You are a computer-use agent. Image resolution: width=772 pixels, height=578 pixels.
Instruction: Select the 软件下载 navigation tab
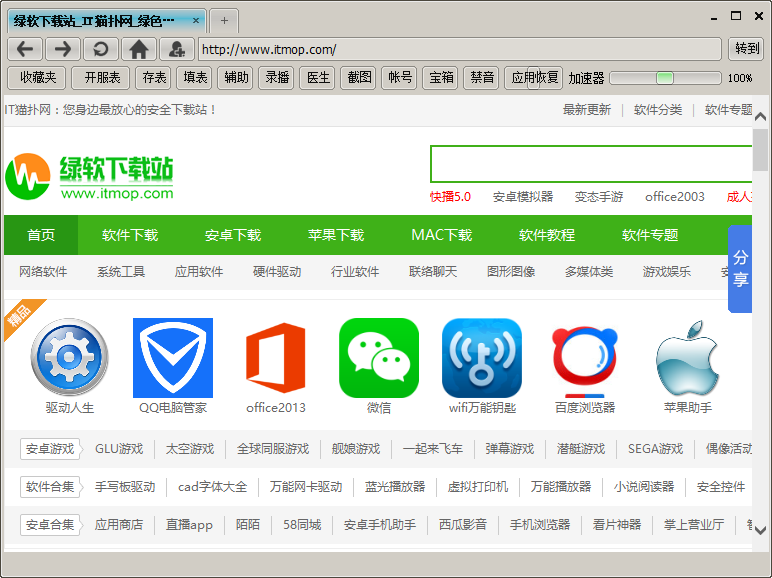click(x=130, y=235)
